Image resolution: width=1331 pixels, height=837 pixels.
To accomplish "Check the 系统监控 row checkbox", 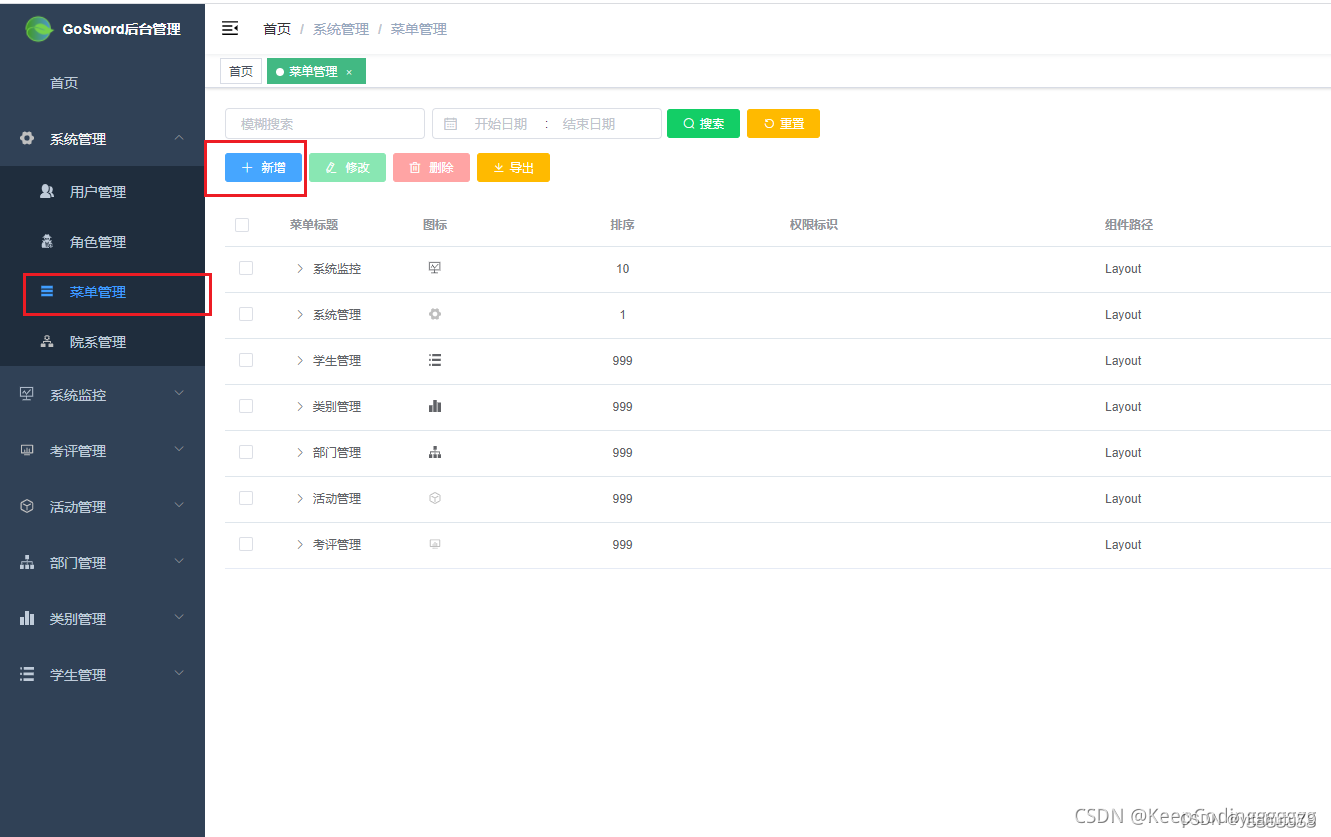I will (x=246, y=268).
